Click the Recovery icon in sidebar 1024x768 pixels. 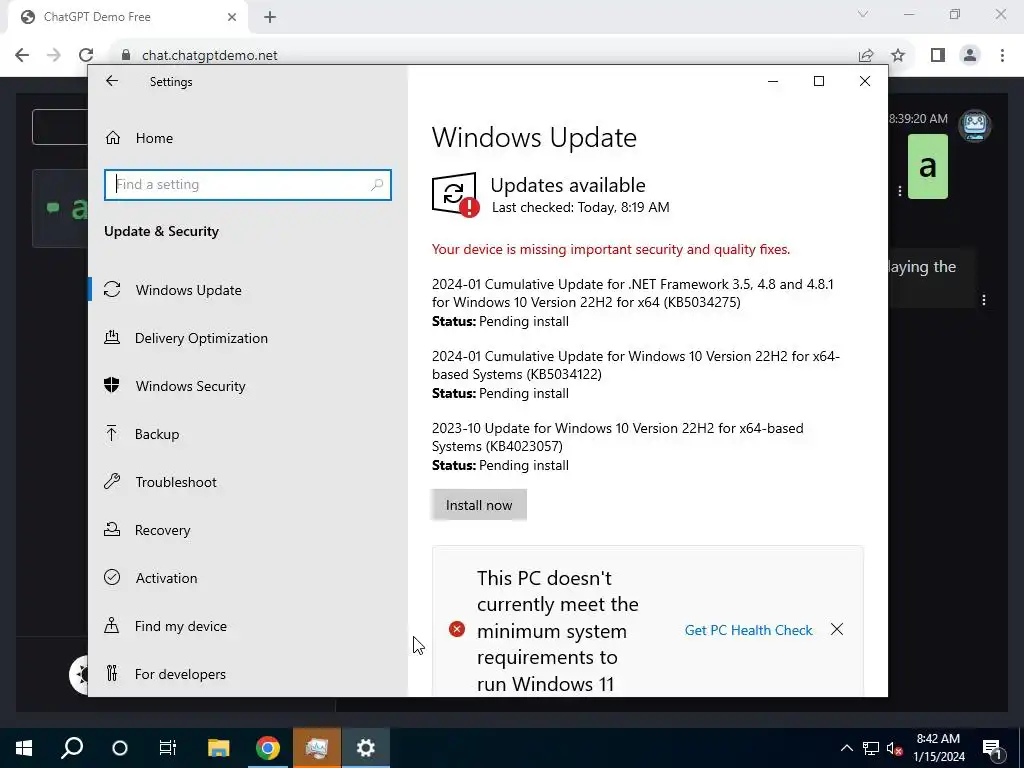112,530
